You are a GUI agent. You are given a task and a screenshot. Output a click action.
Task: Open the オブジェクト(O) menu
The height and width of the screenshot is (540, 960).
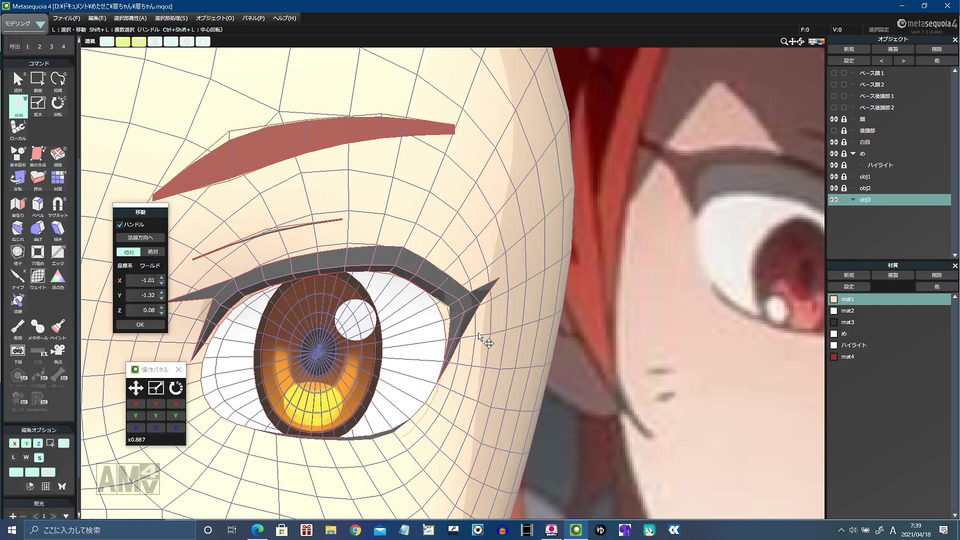click(x=215, y=18)
